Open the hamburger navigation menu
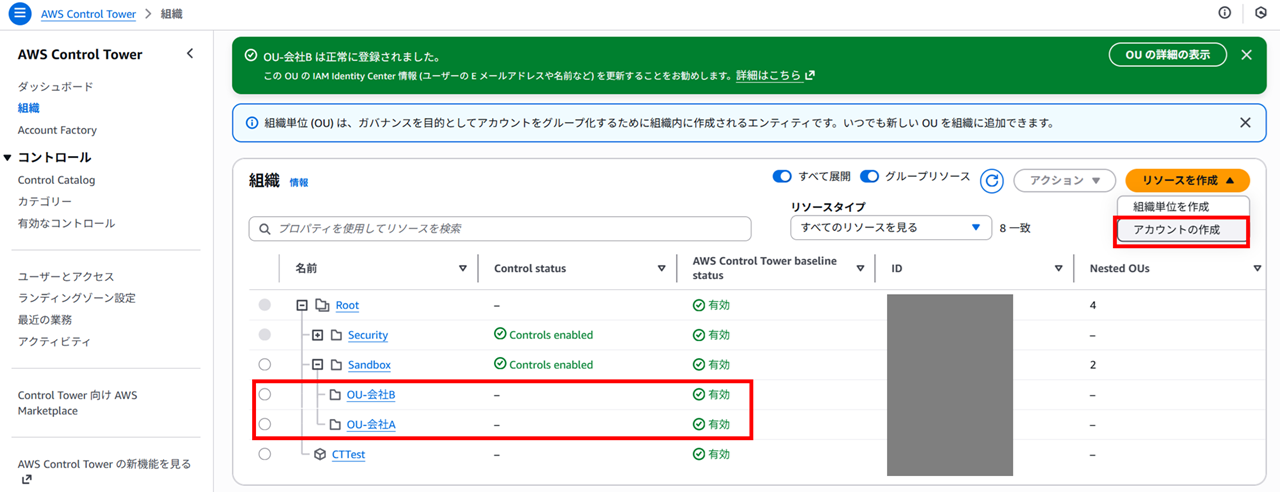The width and height of the screenshot is (1280, 492). [x=19, y=14]
